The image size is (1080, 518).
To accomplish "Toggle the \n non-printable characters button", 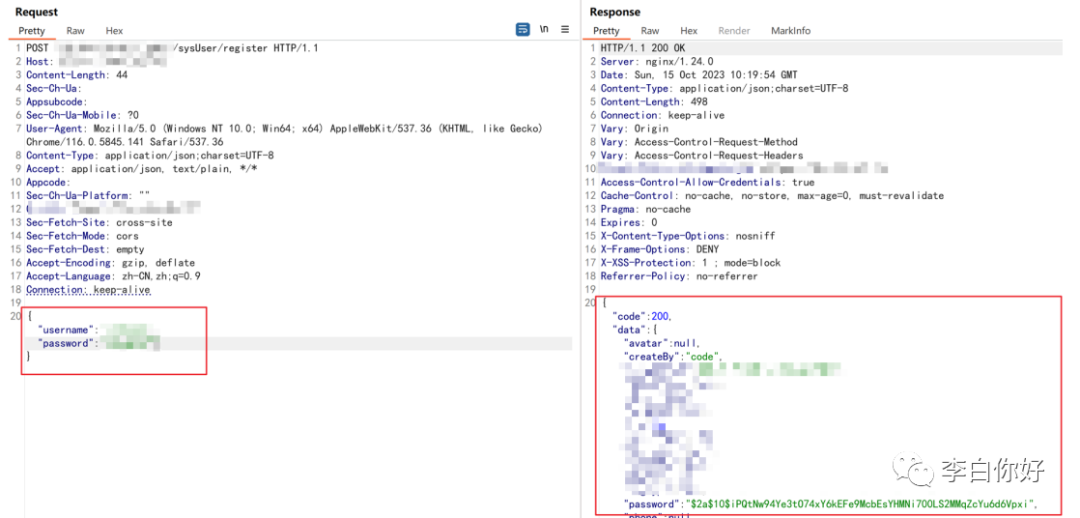I will [544, 30].
